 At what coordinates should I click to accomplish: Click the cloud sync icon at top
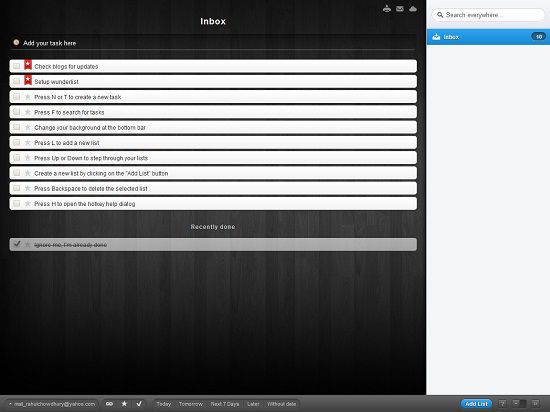[x=413, y=9]
